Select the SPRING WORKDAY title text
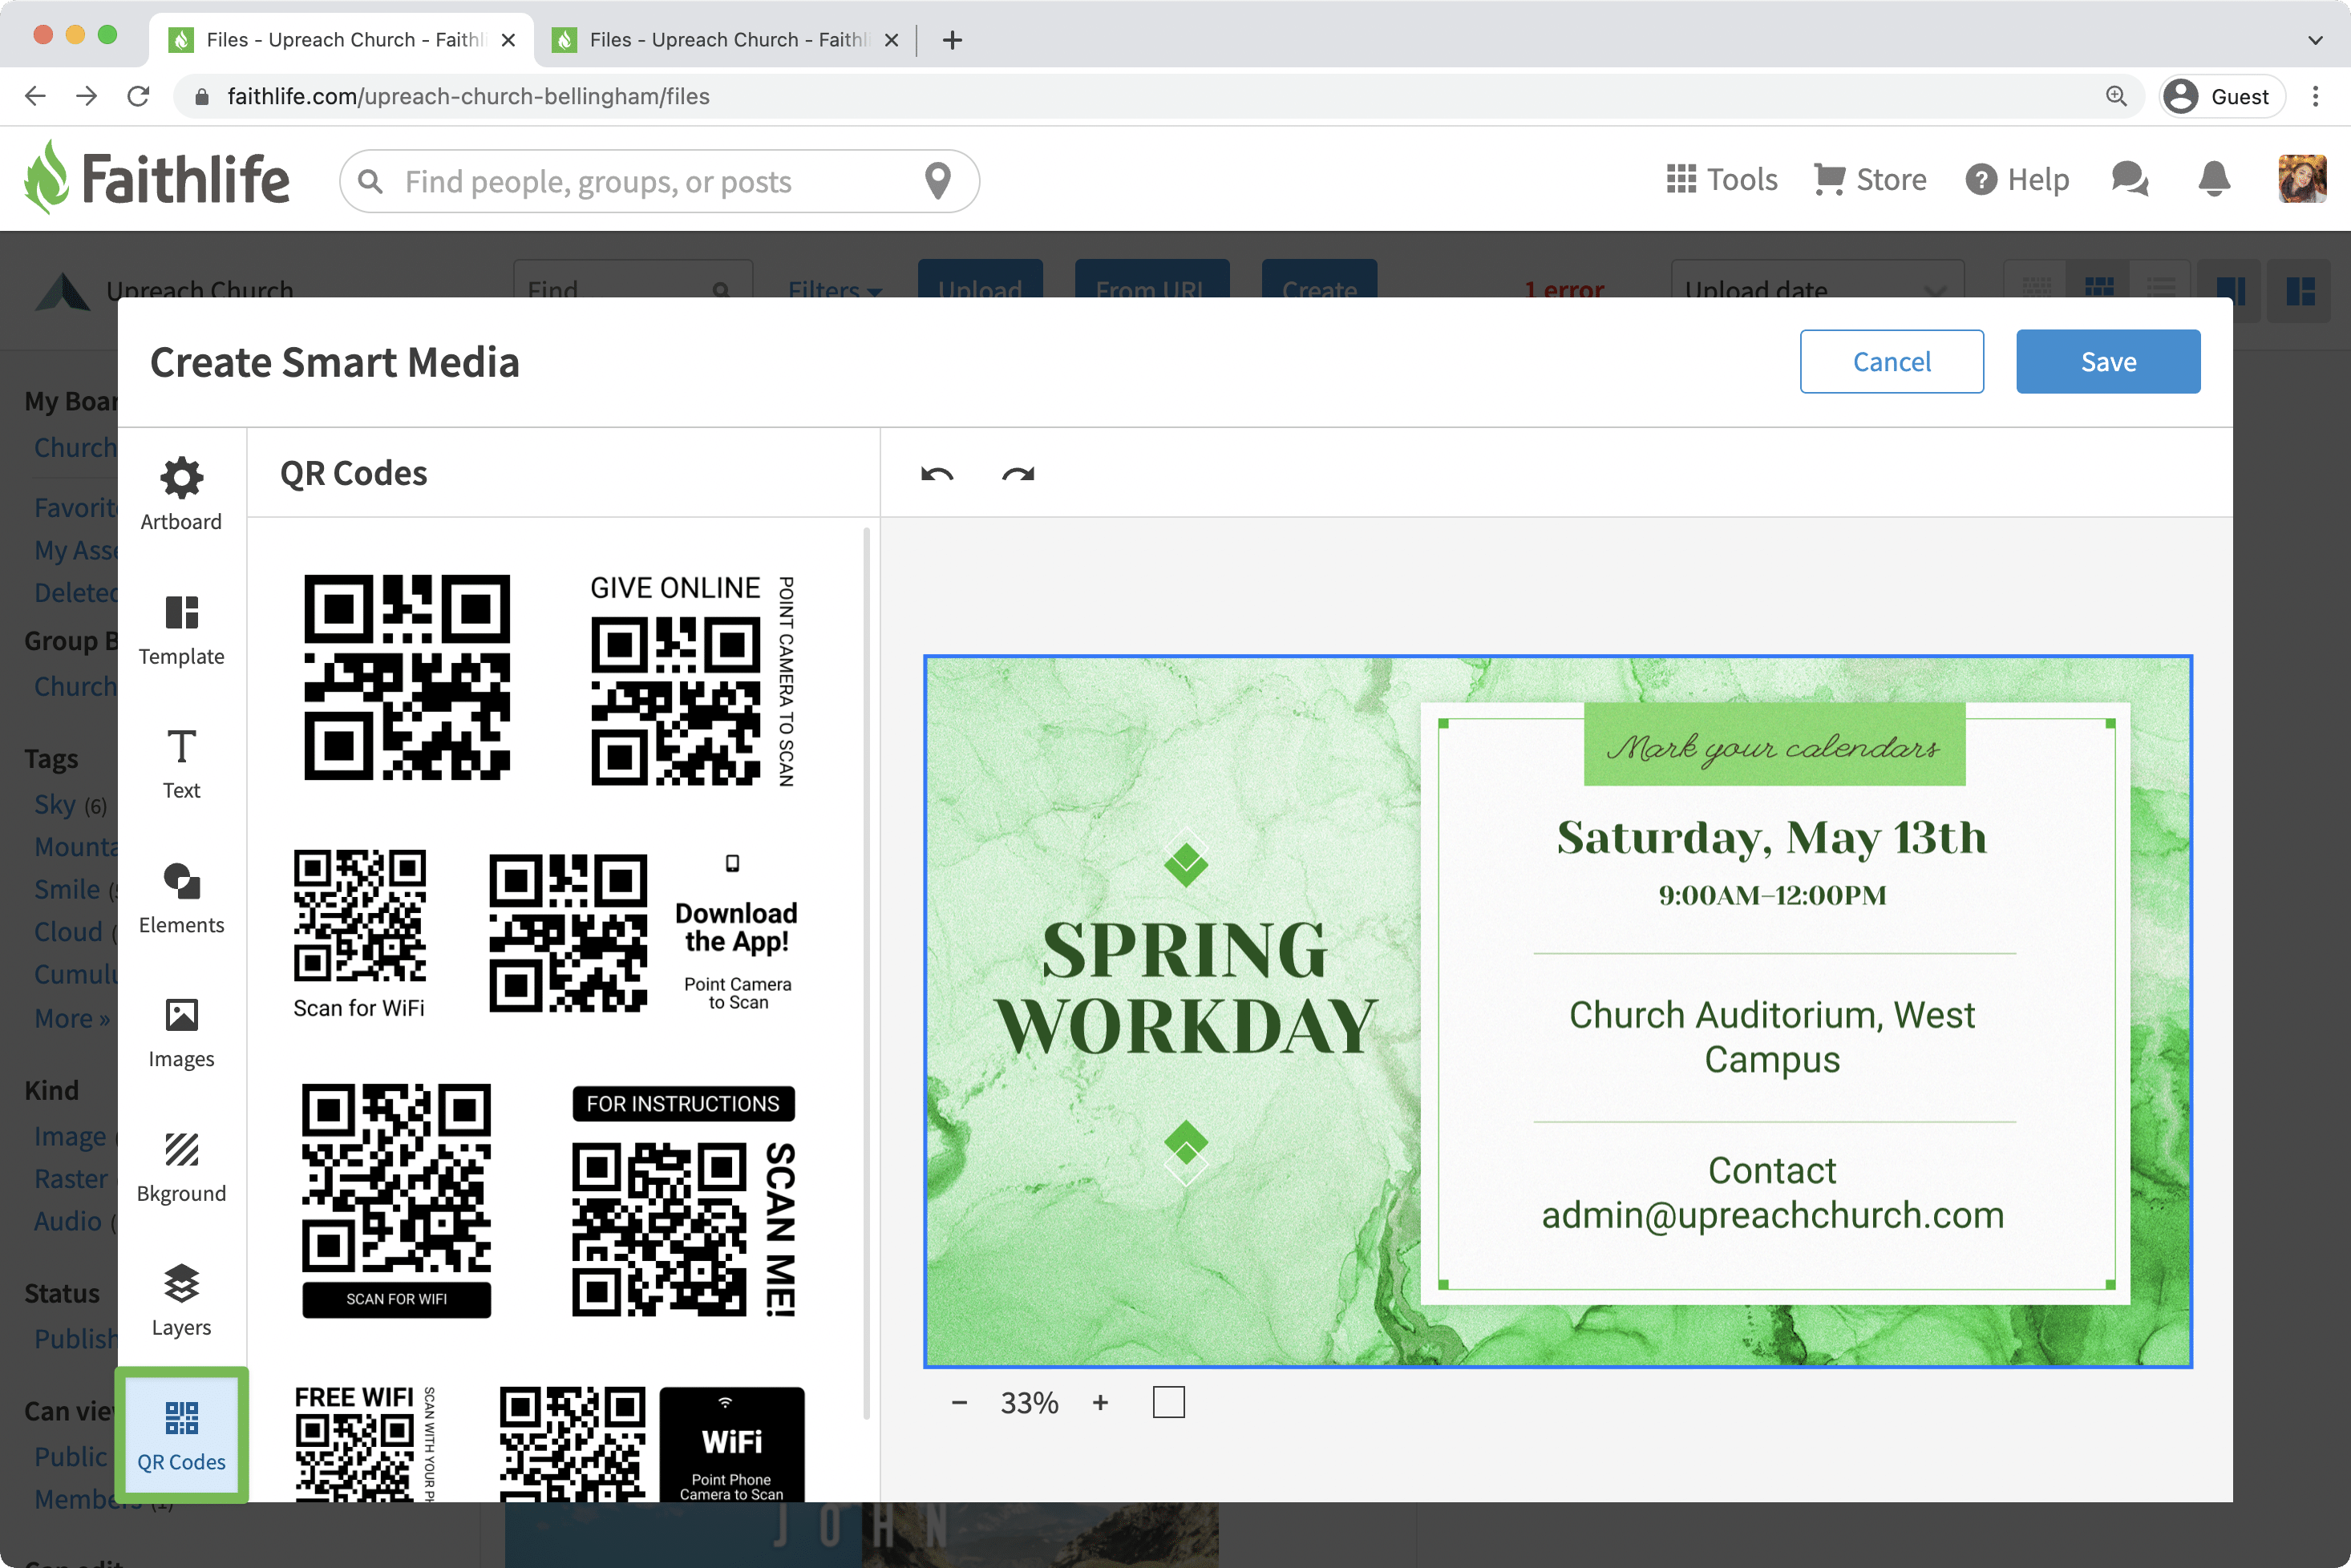Screen dimensions: 2351x1568 1185,988
